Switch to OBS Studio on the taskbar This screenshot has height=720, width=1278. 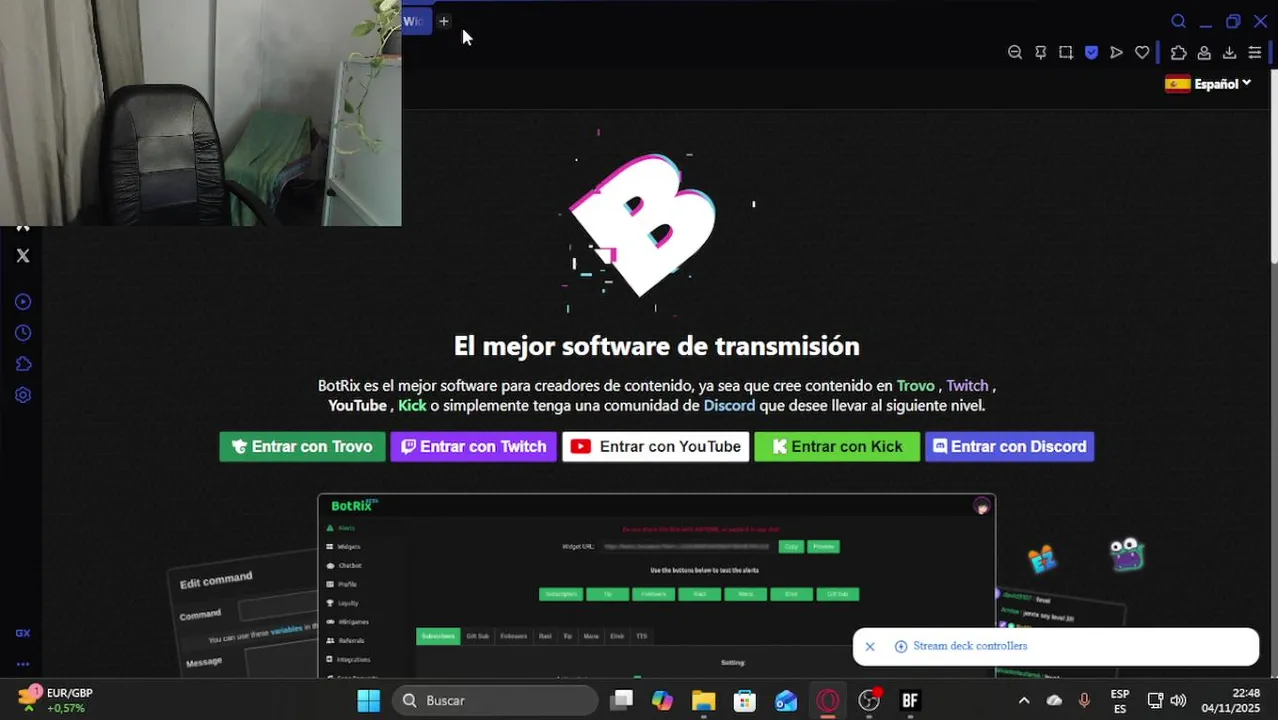[x=869, y=701]
